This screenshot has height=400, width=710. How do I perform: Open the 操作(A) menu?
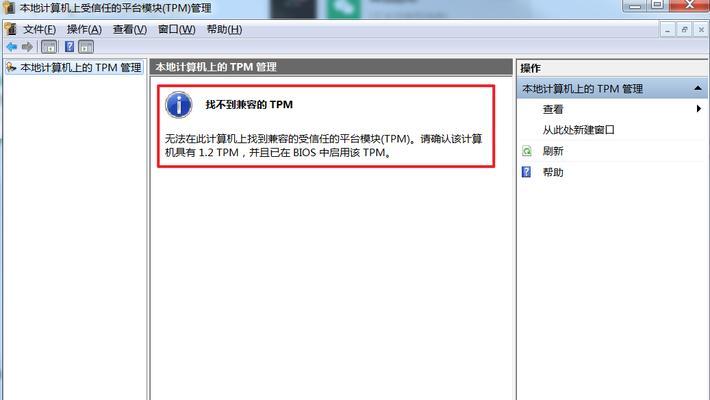(84, 29)
